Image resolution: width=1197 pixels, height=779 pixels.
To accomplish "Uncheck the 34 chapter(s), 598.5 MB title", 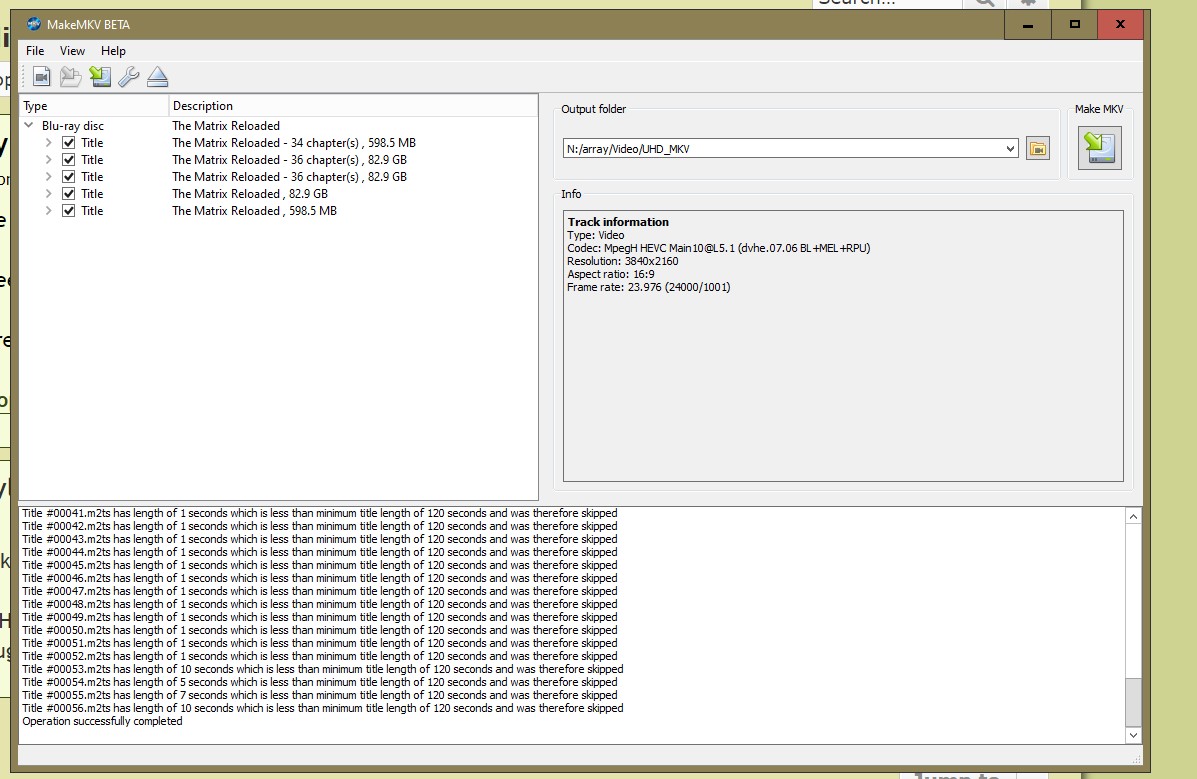I will point(69,143).
